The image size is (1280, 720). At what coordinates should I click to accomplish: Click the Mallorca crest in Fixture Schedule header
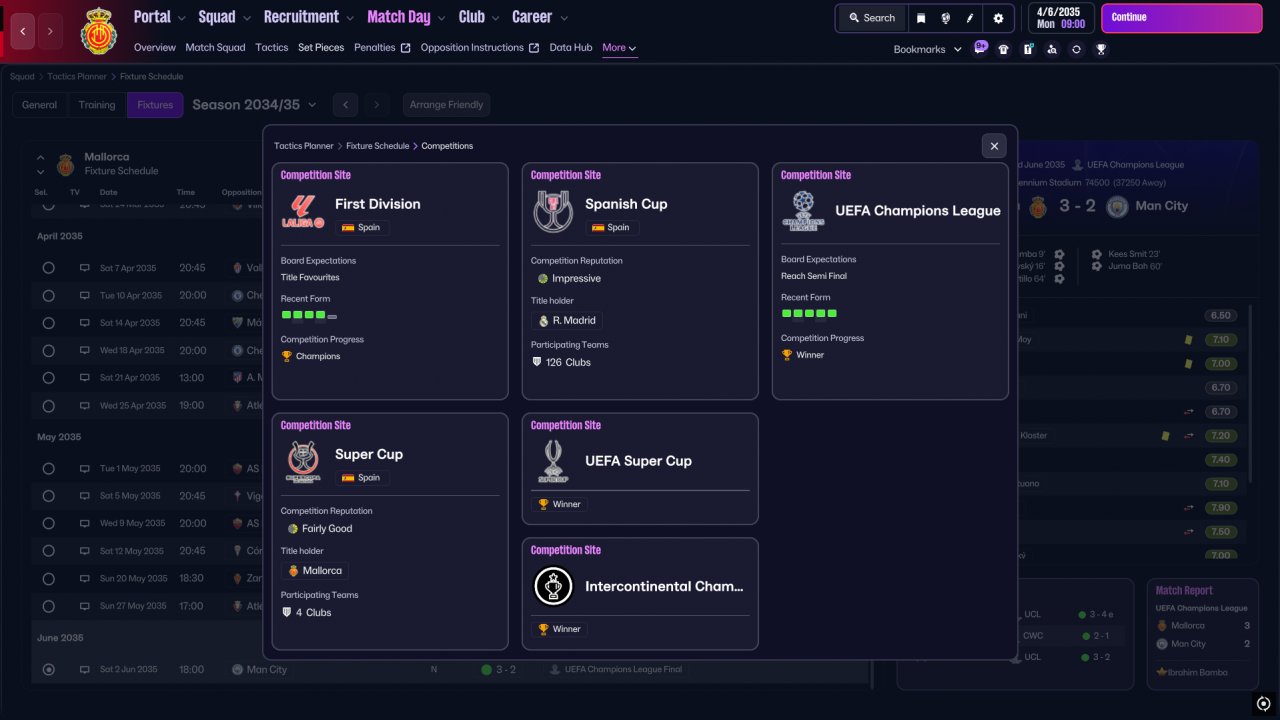[66, 164]
